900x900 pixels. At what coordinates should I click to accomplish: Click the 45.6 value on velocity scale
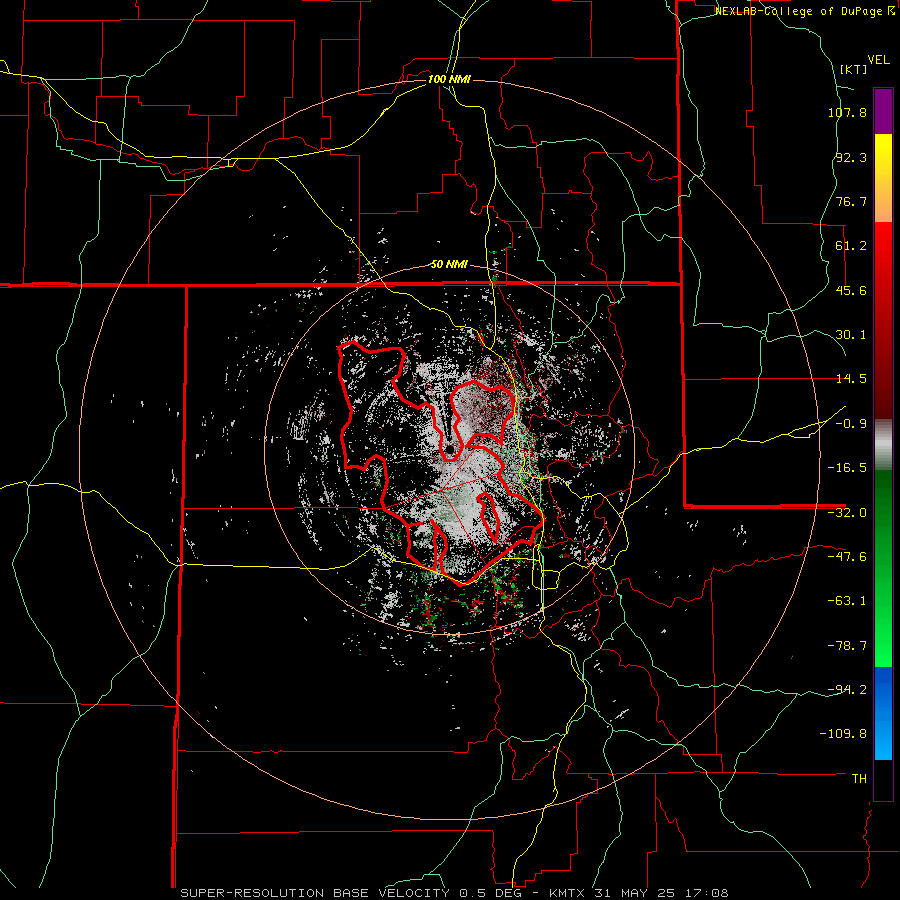coord(851,290)
